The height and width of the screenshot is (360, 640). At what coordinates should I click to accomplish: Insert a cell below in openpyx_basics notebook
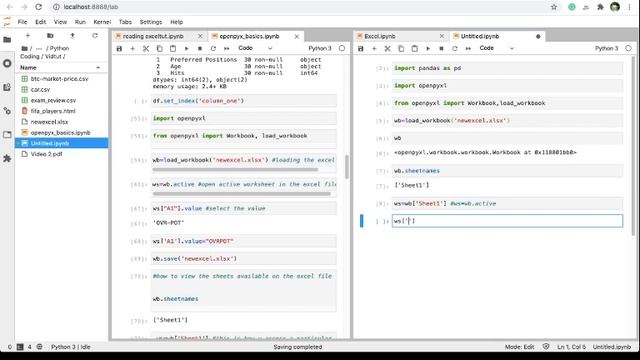[x=132, y=49]
